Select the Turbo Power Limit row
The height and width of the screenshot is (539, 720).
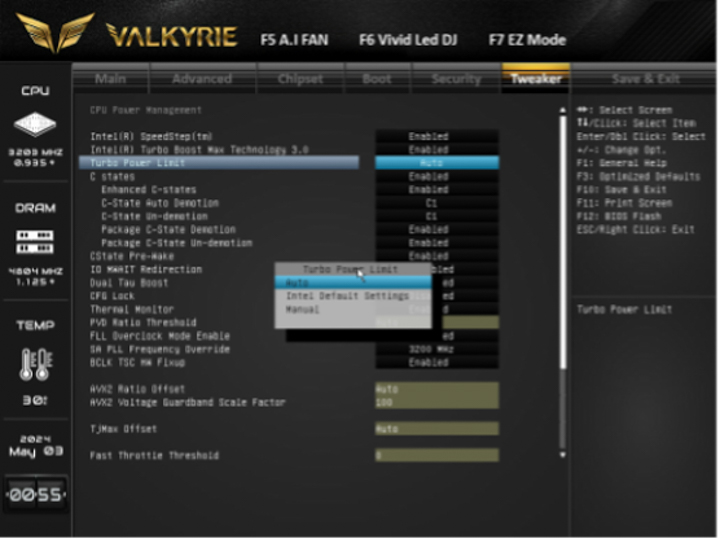point(219,163)
